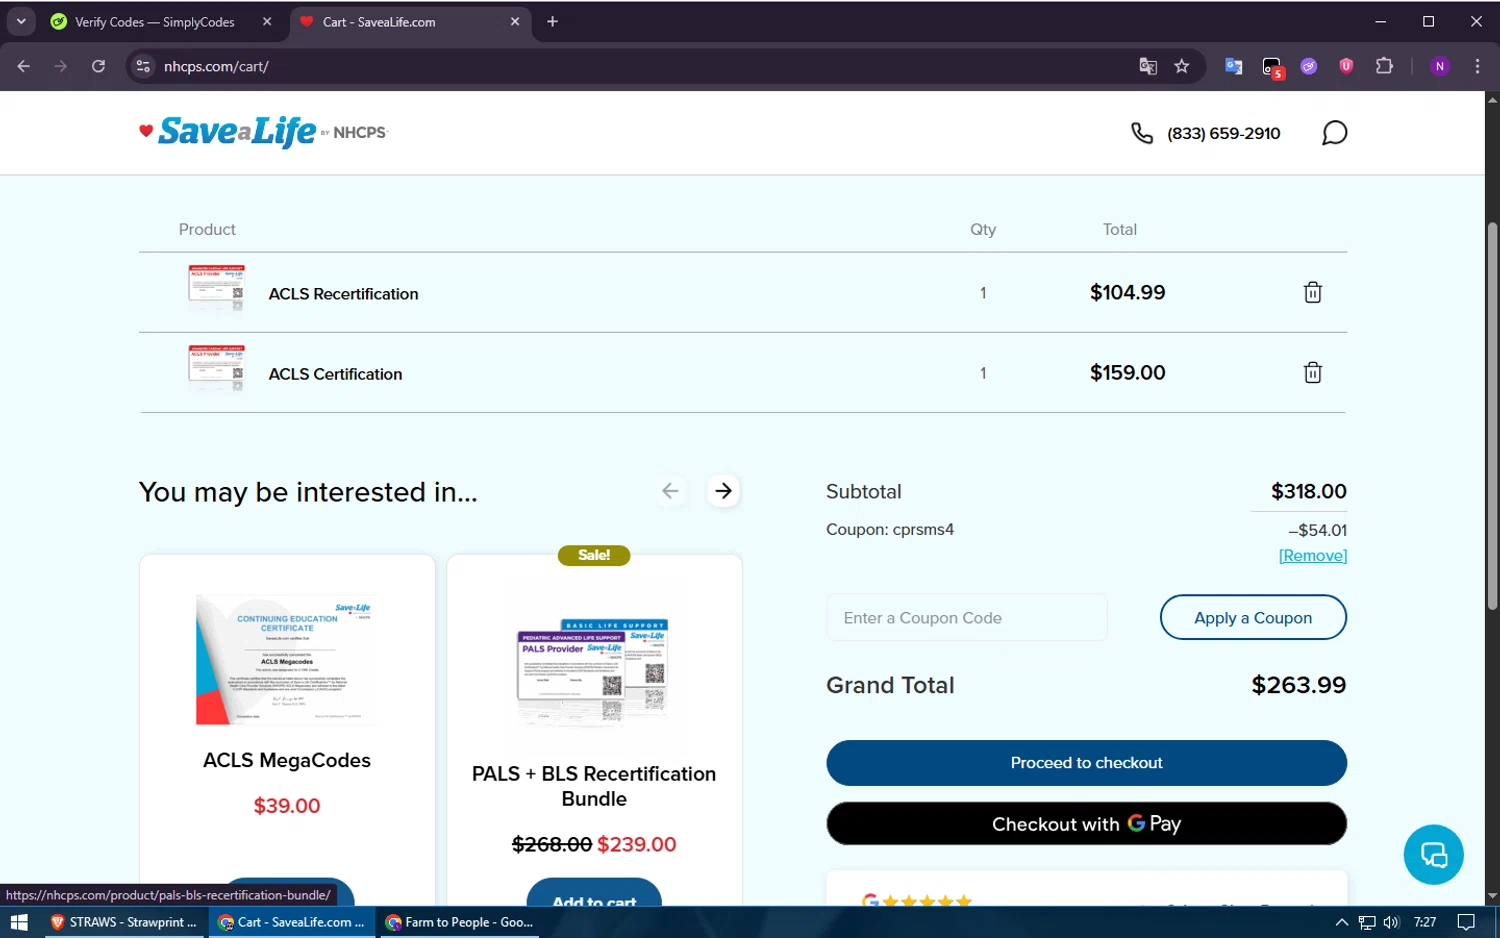Click the page vertical scrollbar thumb
The image size is (1500, 938).
coord(1492,415)
